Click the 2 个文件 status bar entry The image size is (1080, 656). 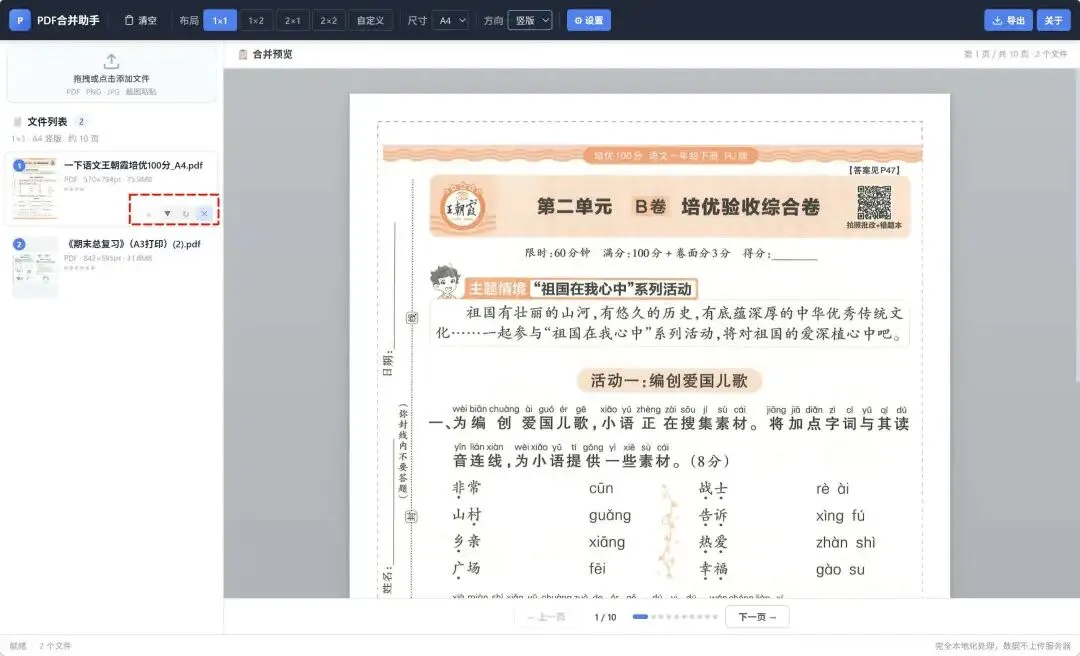click(x=55, y=646)
